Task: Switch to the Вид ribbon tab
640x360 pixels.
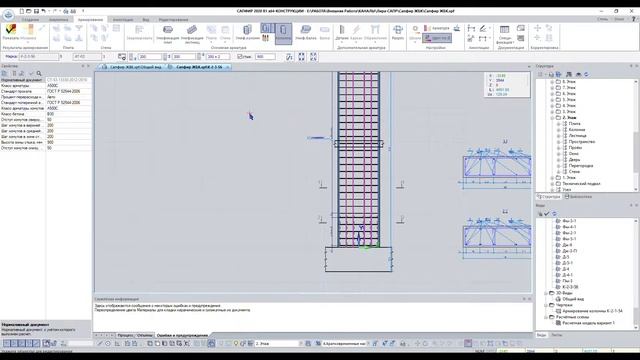Action: [146, 20]
